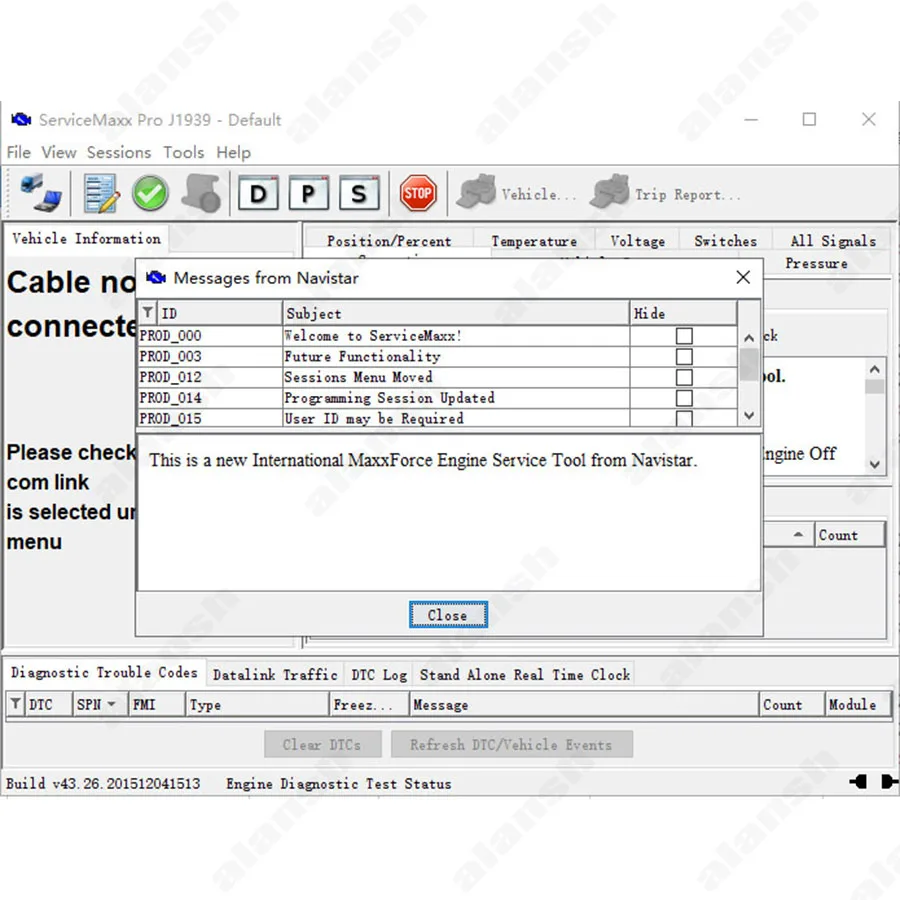Click scroll down arrow in messages list
Image resolution: width=900 pixels, height=900 pixels.
pos(748,415)
